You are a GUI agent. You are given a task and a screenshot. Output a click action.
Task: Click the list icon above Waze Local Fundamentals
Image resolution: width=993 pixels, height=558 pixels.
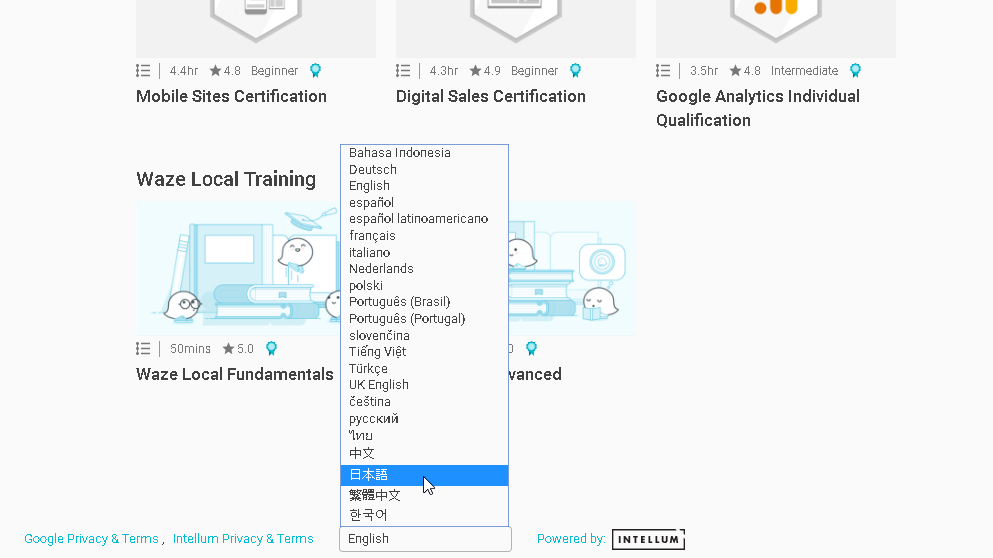[143, 349]
